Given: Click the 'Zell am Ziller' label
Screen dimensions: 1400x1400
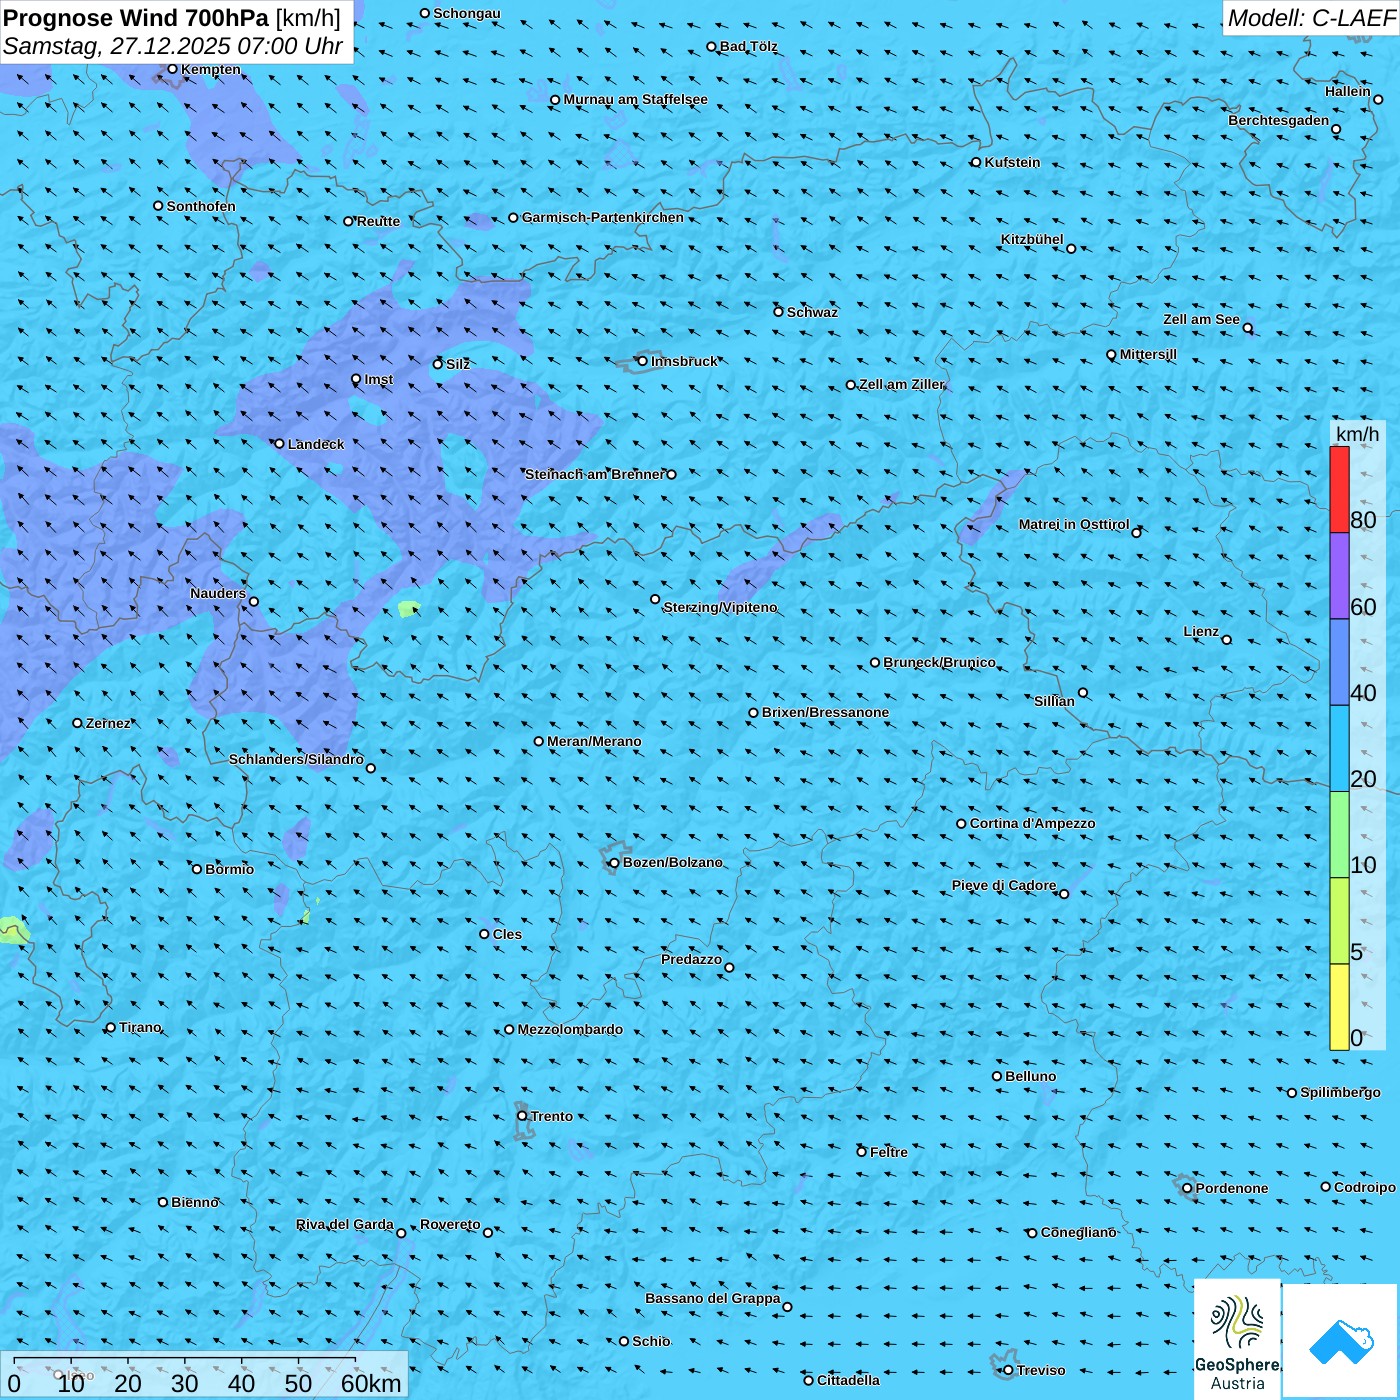Looking at the screenshot, I should click(901, 384).
